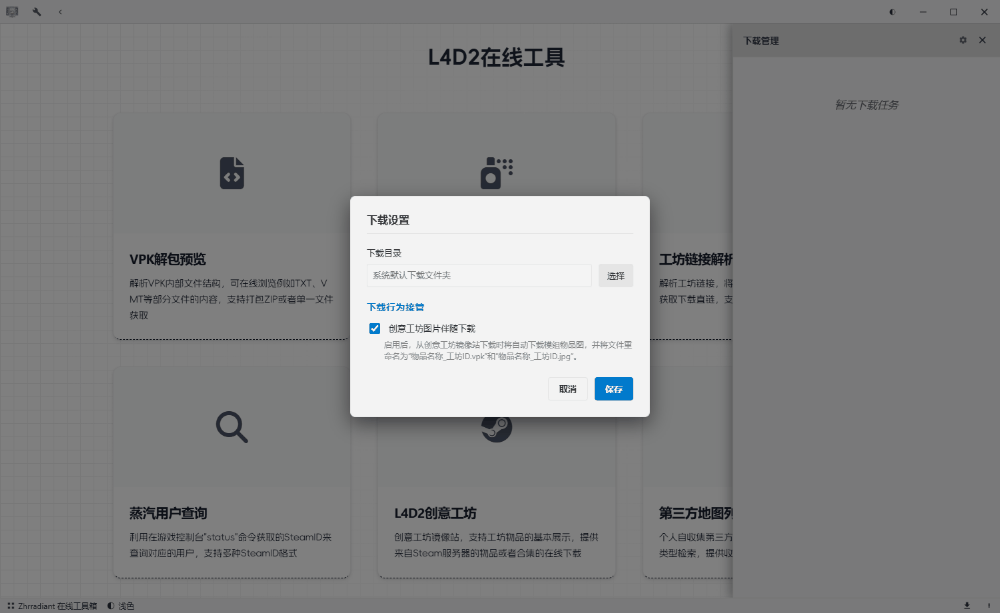1000x613 pixels.
Task: Open download manager settings gear icon
Action: [963, 41]
